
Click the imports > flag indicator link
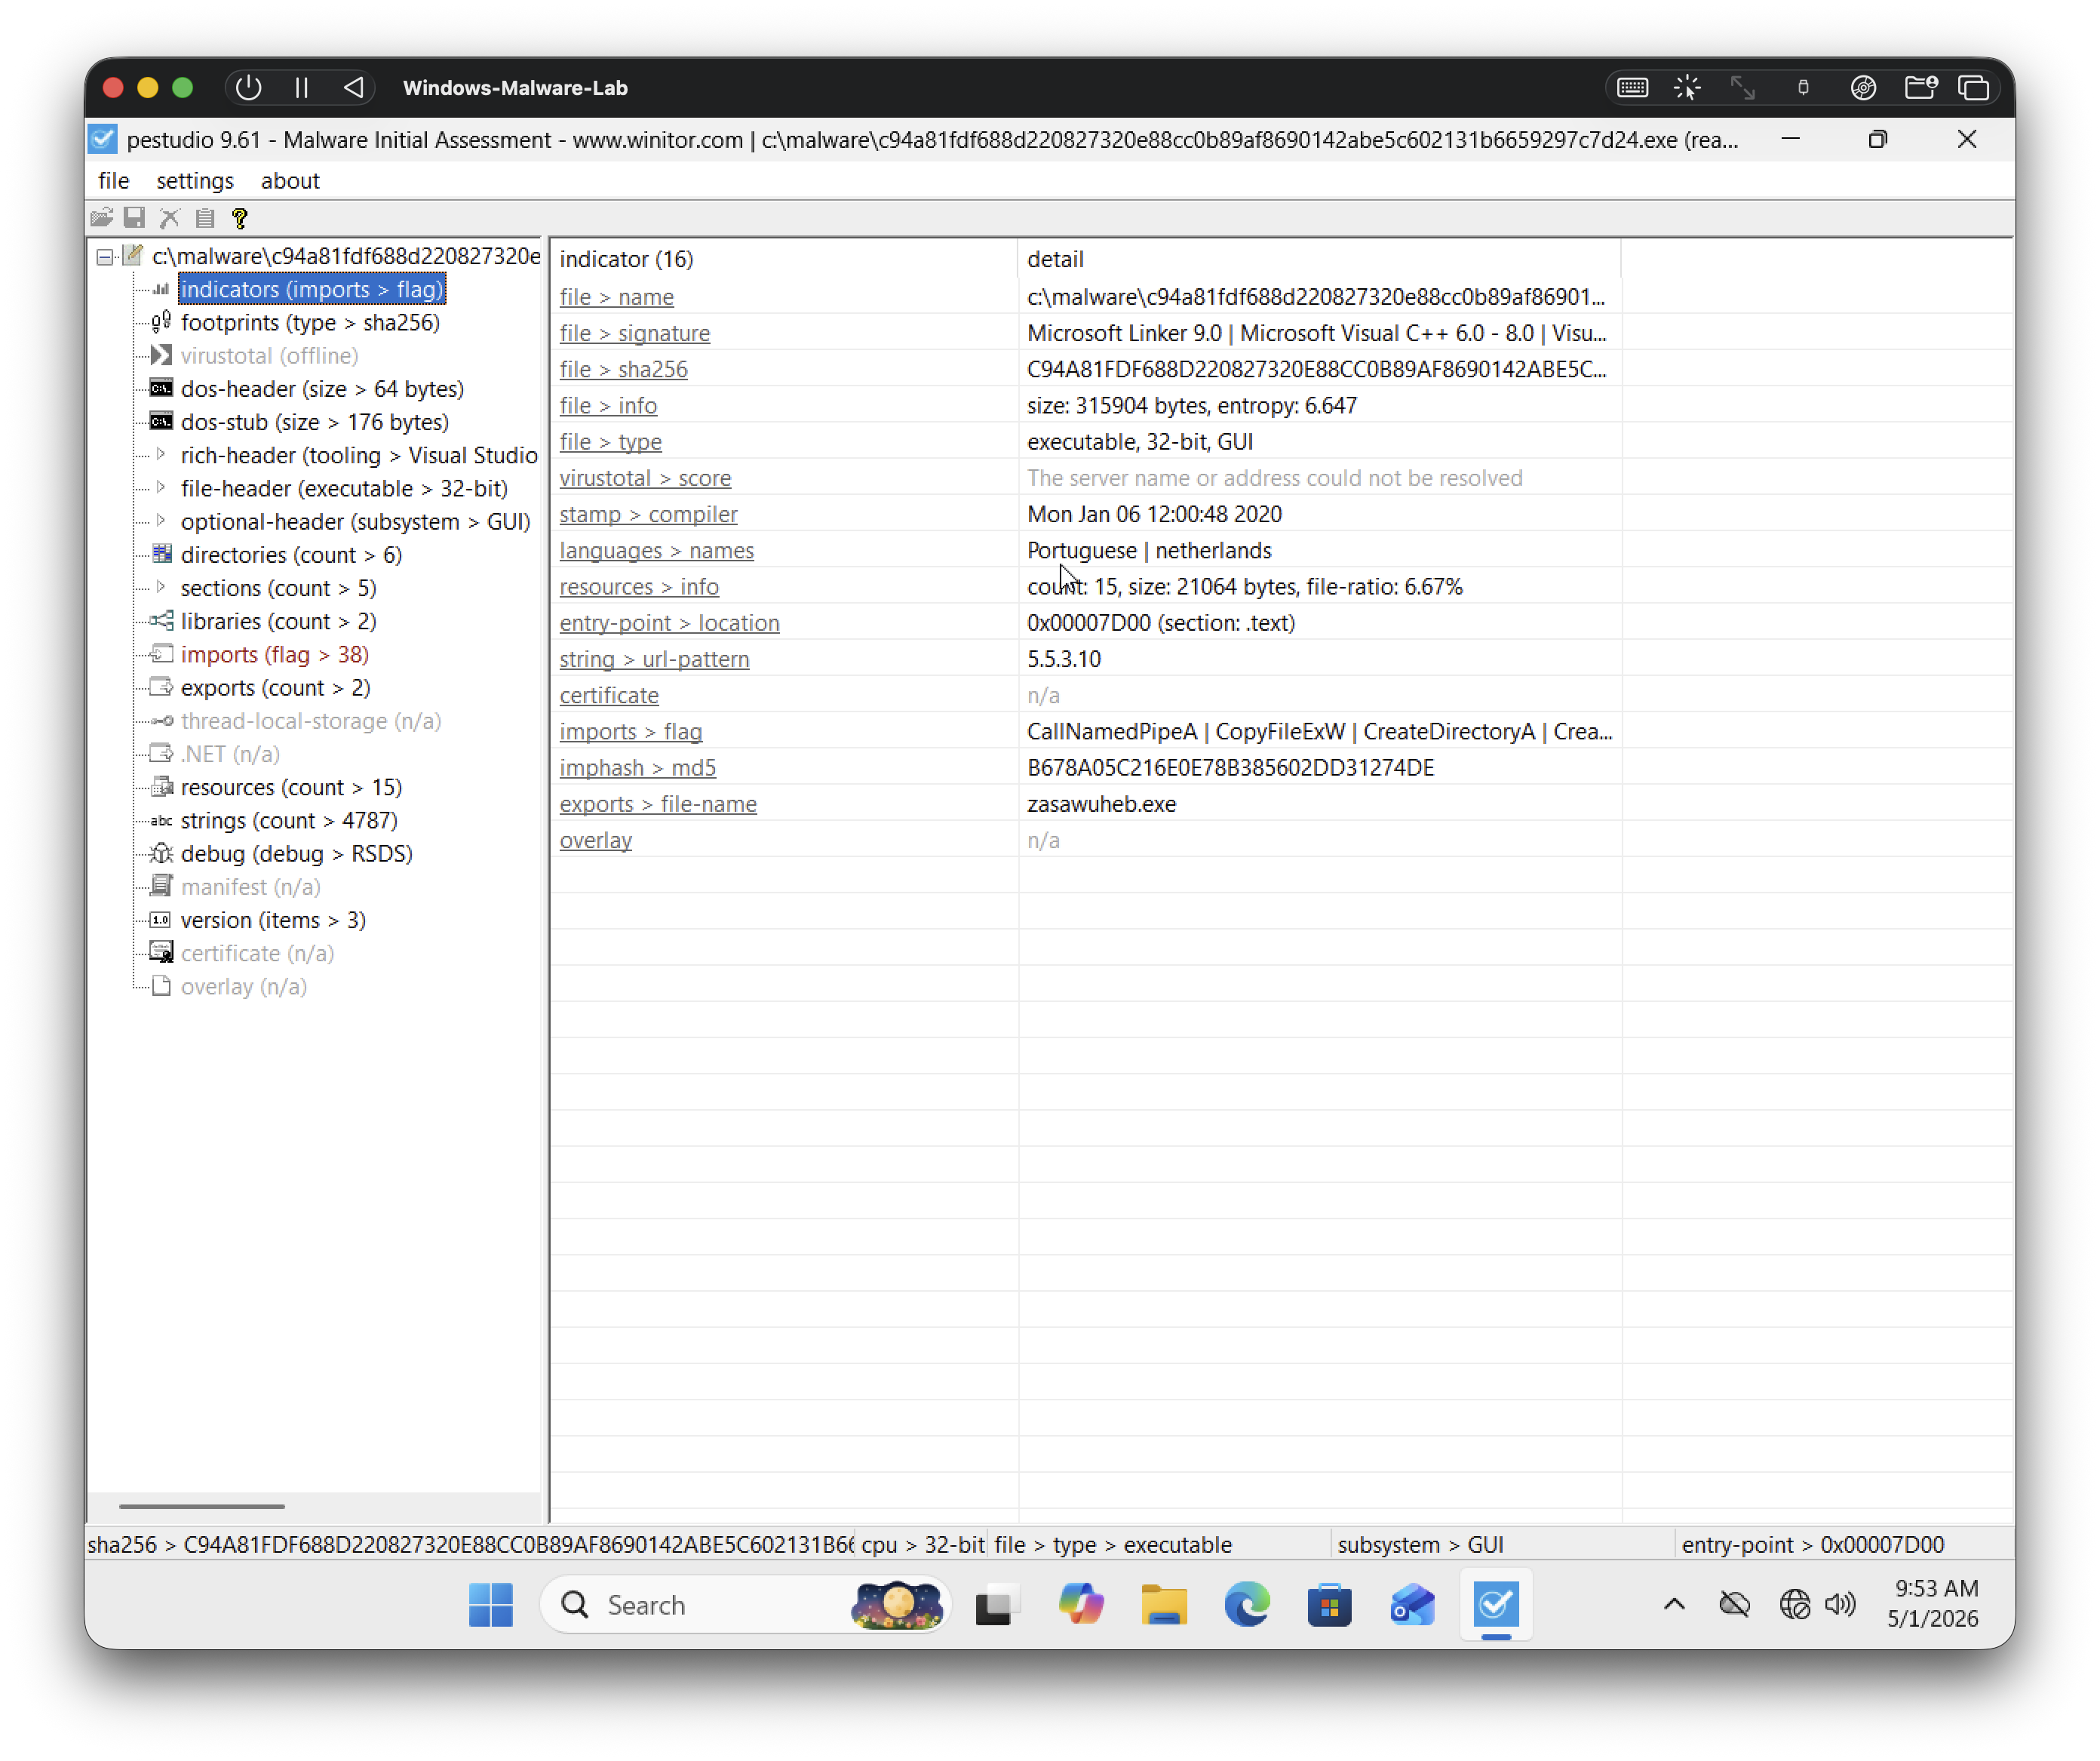tap(630, 731)
